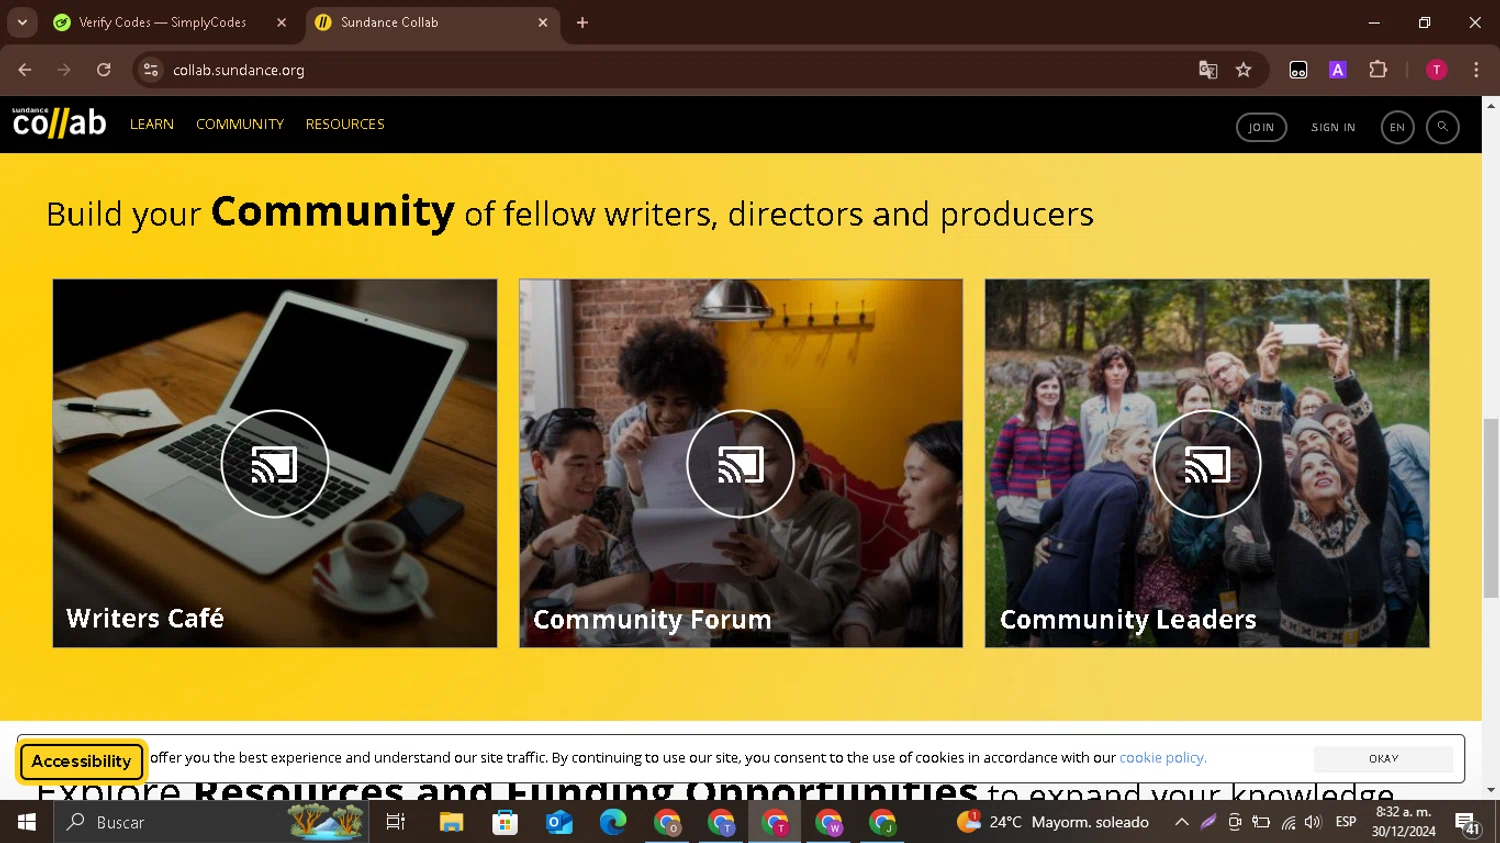1500x843 pixels.
Task: Open the Extensions puzzle icon
Action: click(x=1378, y=70)
